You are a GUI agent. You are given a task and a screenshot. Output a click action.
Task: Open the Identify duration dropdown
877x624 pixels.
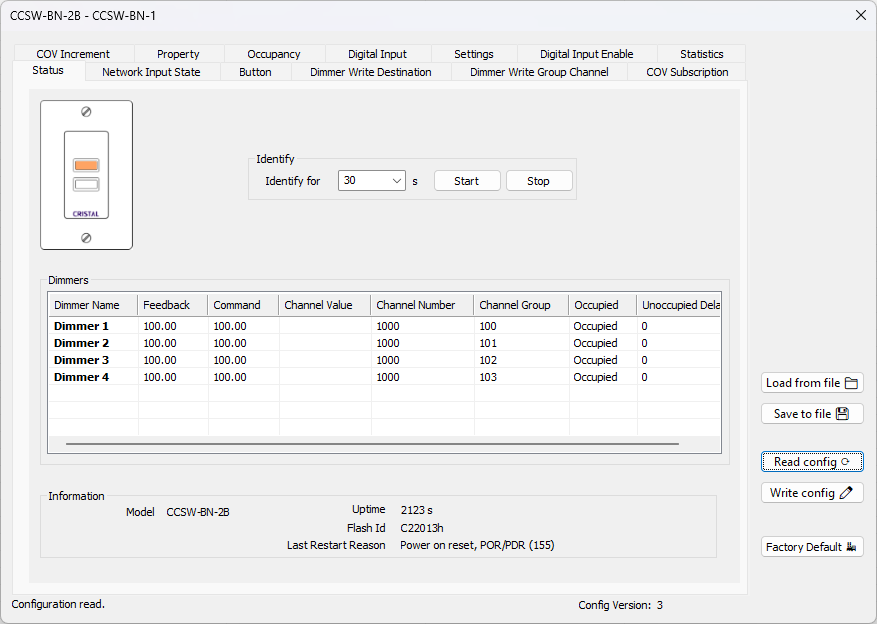point(371,181)
